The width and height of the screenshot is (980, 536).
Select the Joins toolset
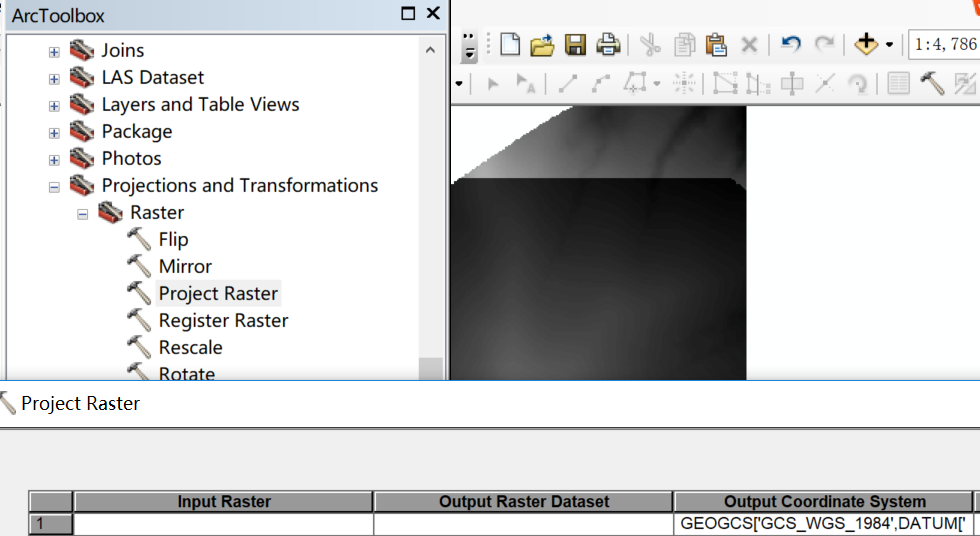(x=122, y=50)
